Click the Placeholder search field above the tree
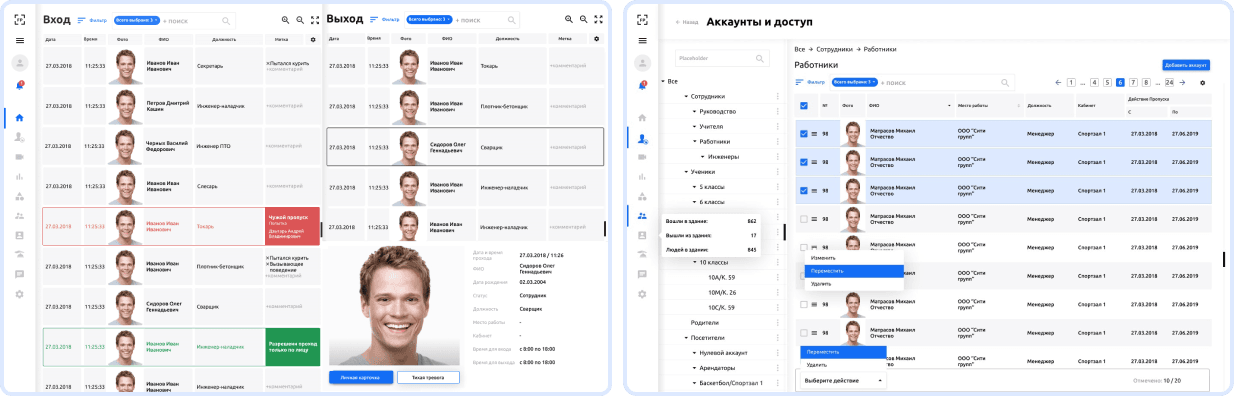This screenshot has height=396, width=1234. pos(722,58)
